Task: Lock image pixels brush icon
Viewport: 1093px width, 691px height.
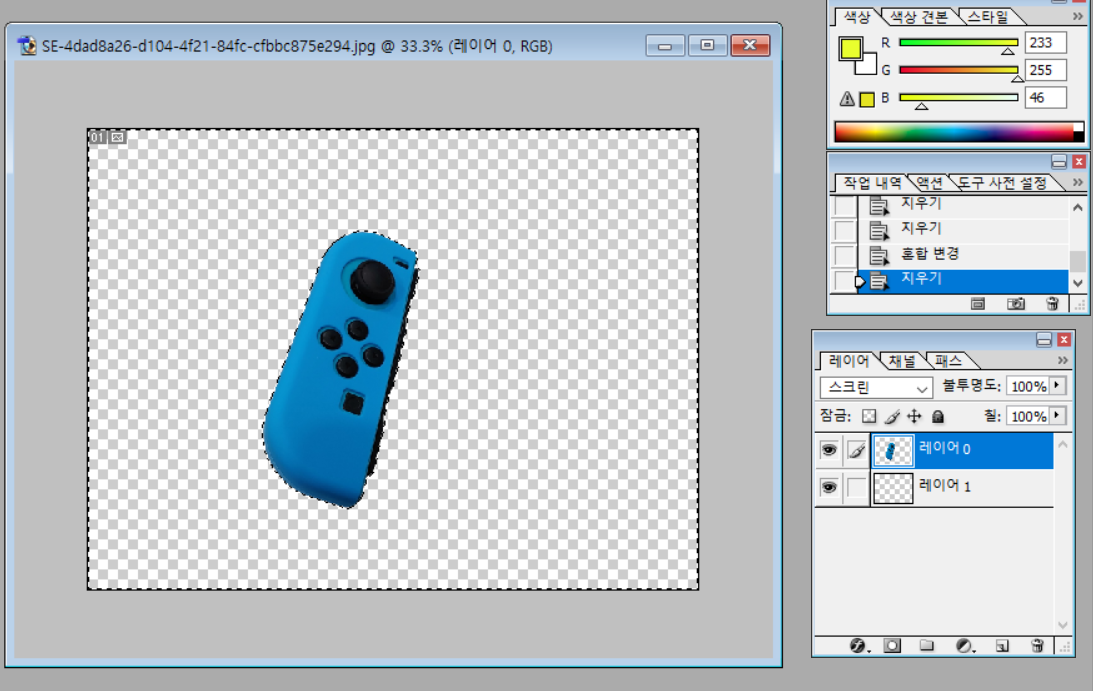Action: pos(892,416)
